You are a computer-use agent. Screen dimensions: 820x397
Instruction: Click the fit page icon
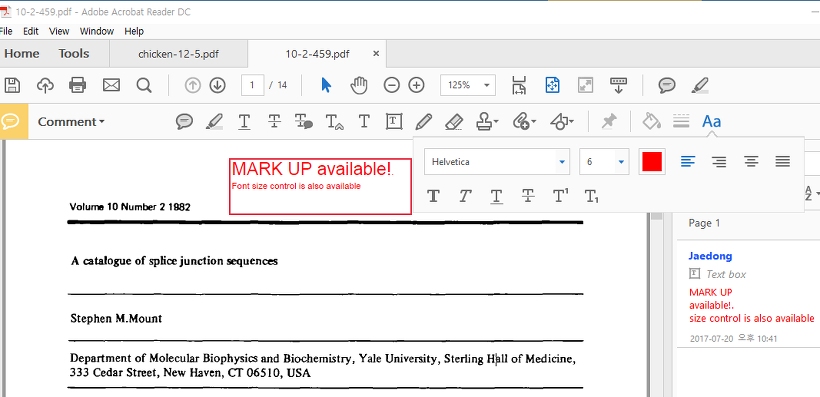coord(552,85)
